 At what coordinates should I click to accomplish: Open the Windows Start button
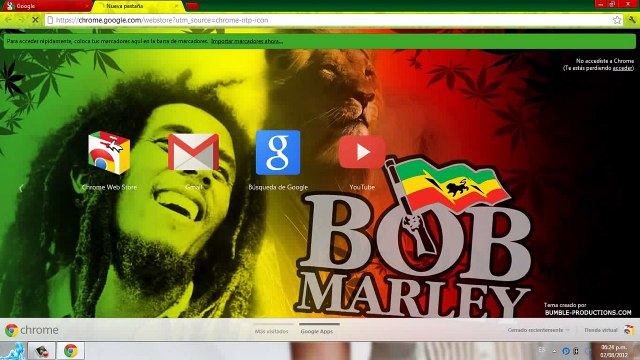[x=12, y=351]
